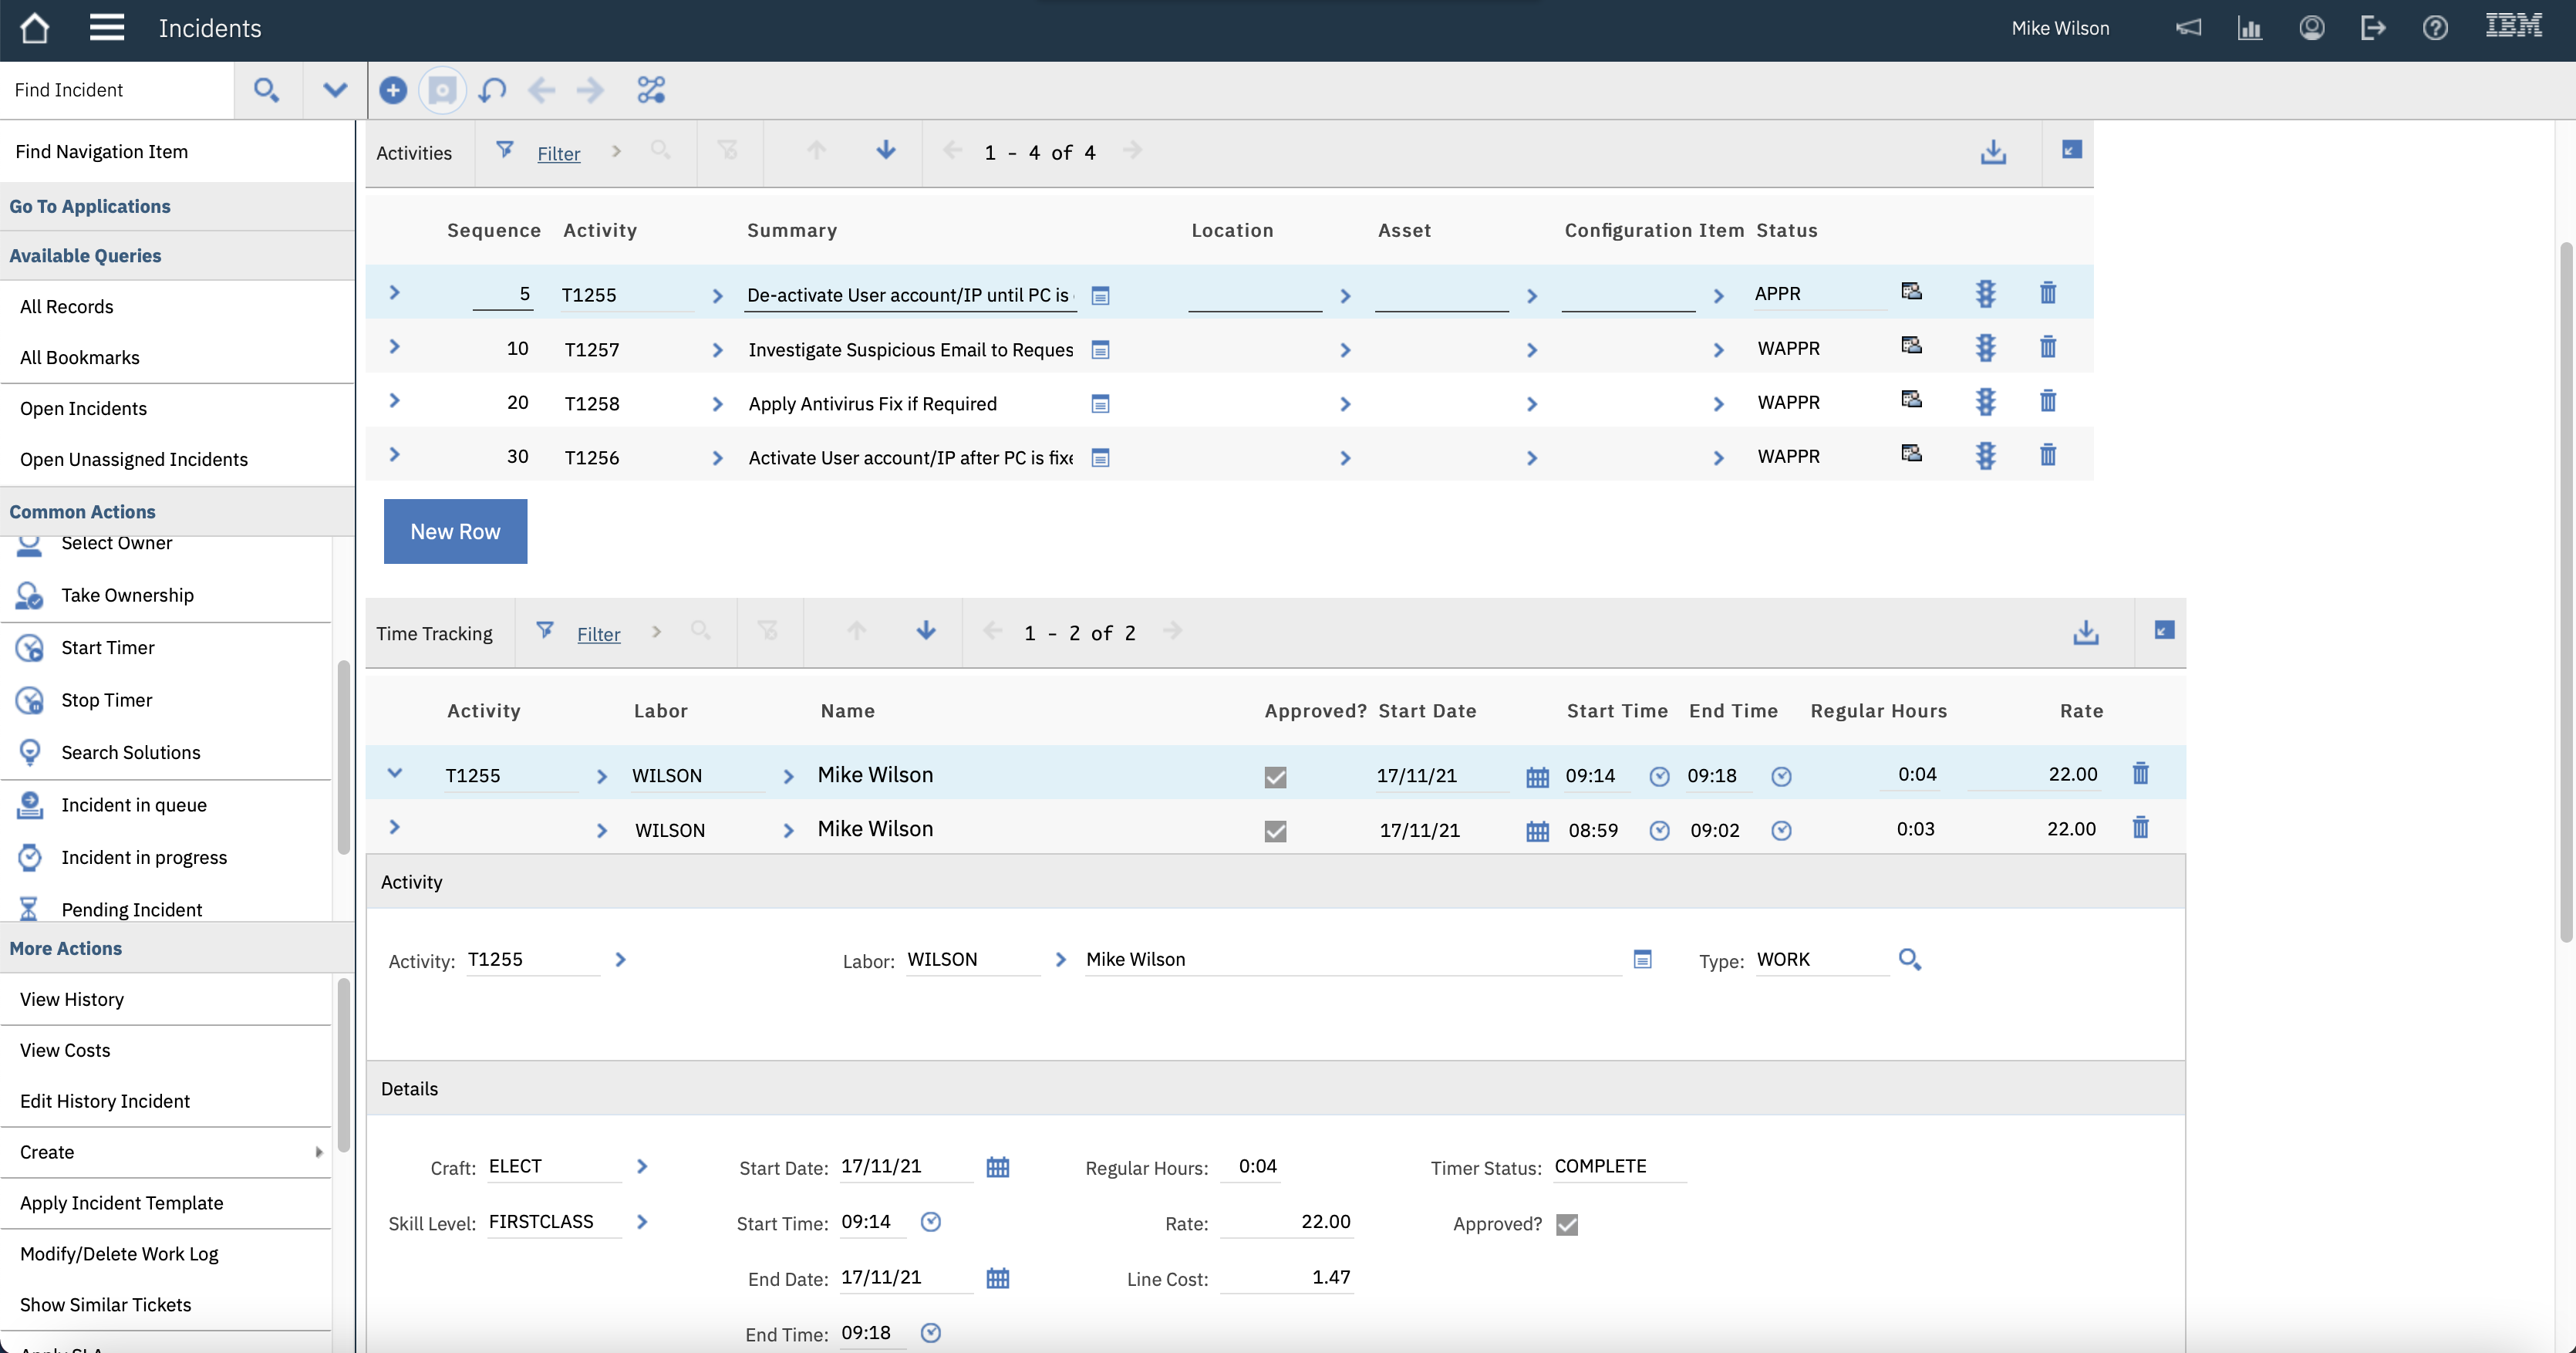
Task: Toggle the Approved checkbox in Details section
Action: [x=1566, y=1225]
